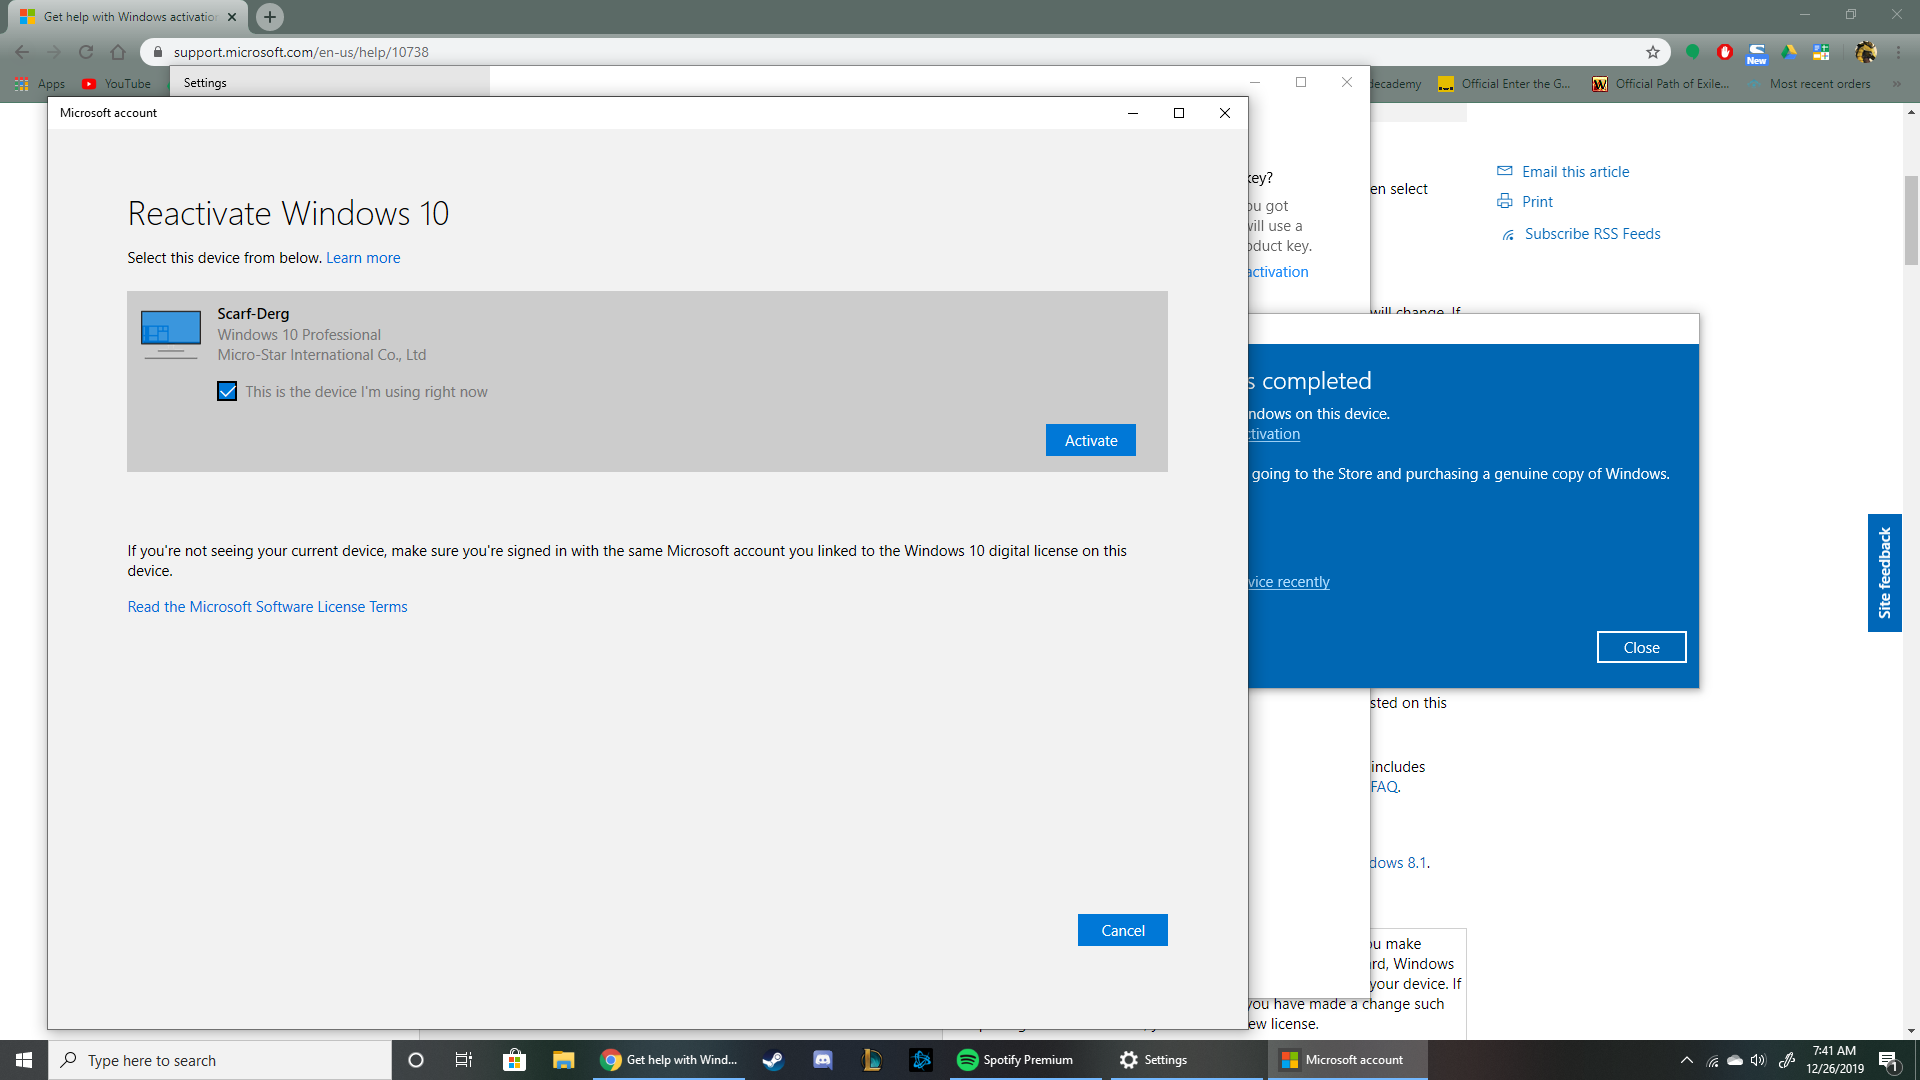
Task: Open the volume control in tray
Action: pos(1758,1060)
